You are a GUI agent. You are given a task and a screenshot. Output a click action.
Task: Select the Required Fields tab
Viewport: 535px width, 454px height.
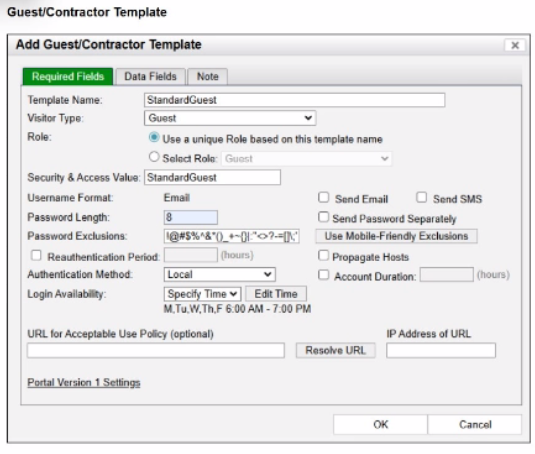pos(68,76)
